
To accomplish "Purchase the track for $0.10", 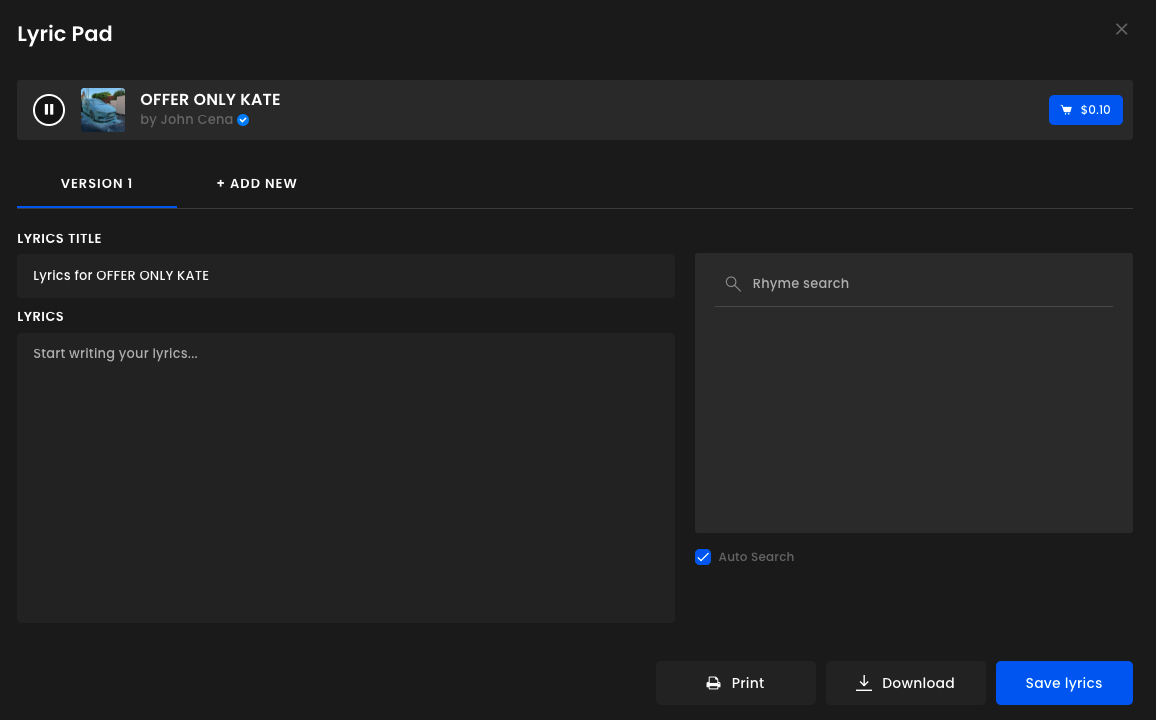I will coord(1086,110).
